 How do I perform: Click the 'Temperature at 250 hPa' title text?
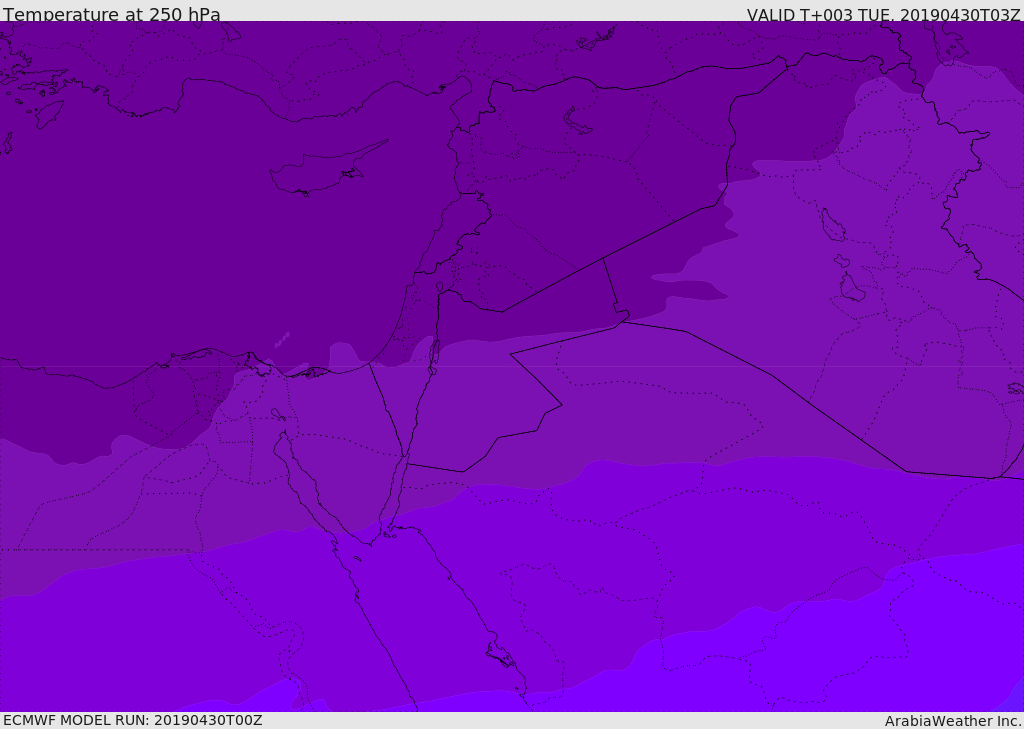112,14
